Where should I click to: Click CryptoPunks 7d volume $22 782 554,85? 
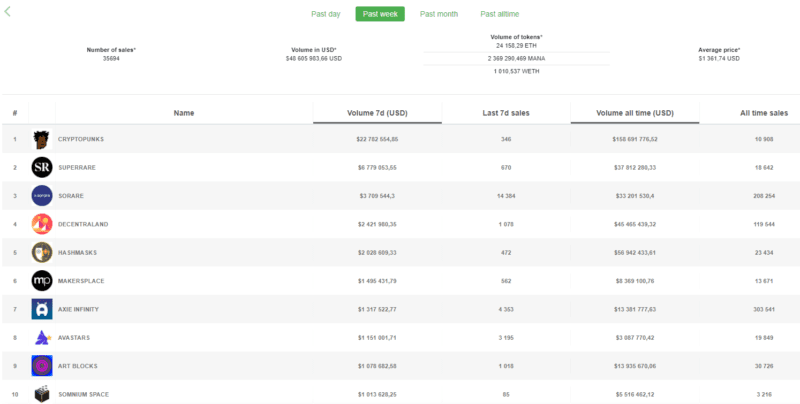[377, 139]
